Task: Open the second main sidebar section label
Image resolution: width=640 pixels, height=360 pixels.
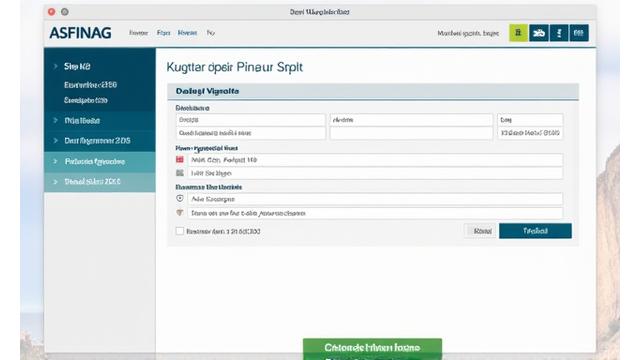Action: pyautogui.click(x=82, y=120)
